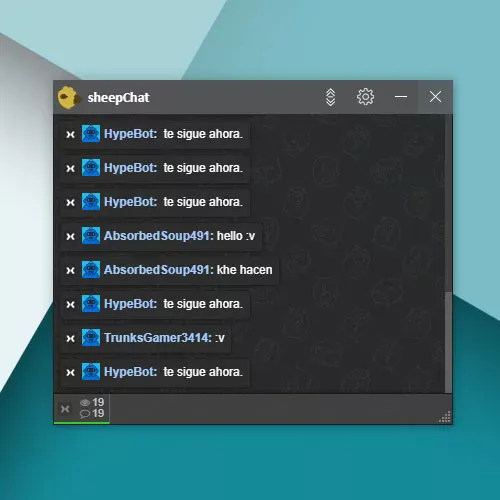Close the sheepChat window
Viewport: 500px width, 500px height.
(435, 97)
